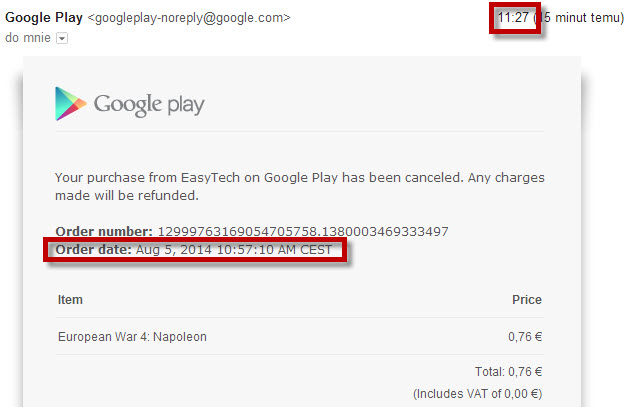Image resolution: width=628 pixels, height=407 pixels.
Task: Click 'made will be refunded' text line
Action: (x=127, y=195)
